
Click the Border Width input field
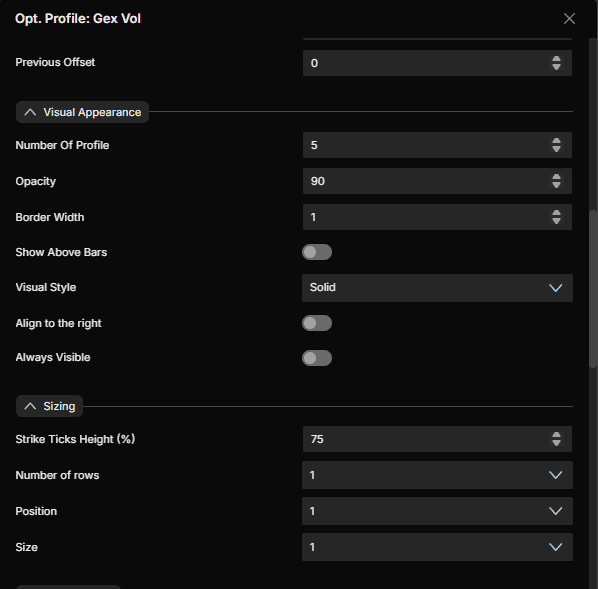(437, 217)
